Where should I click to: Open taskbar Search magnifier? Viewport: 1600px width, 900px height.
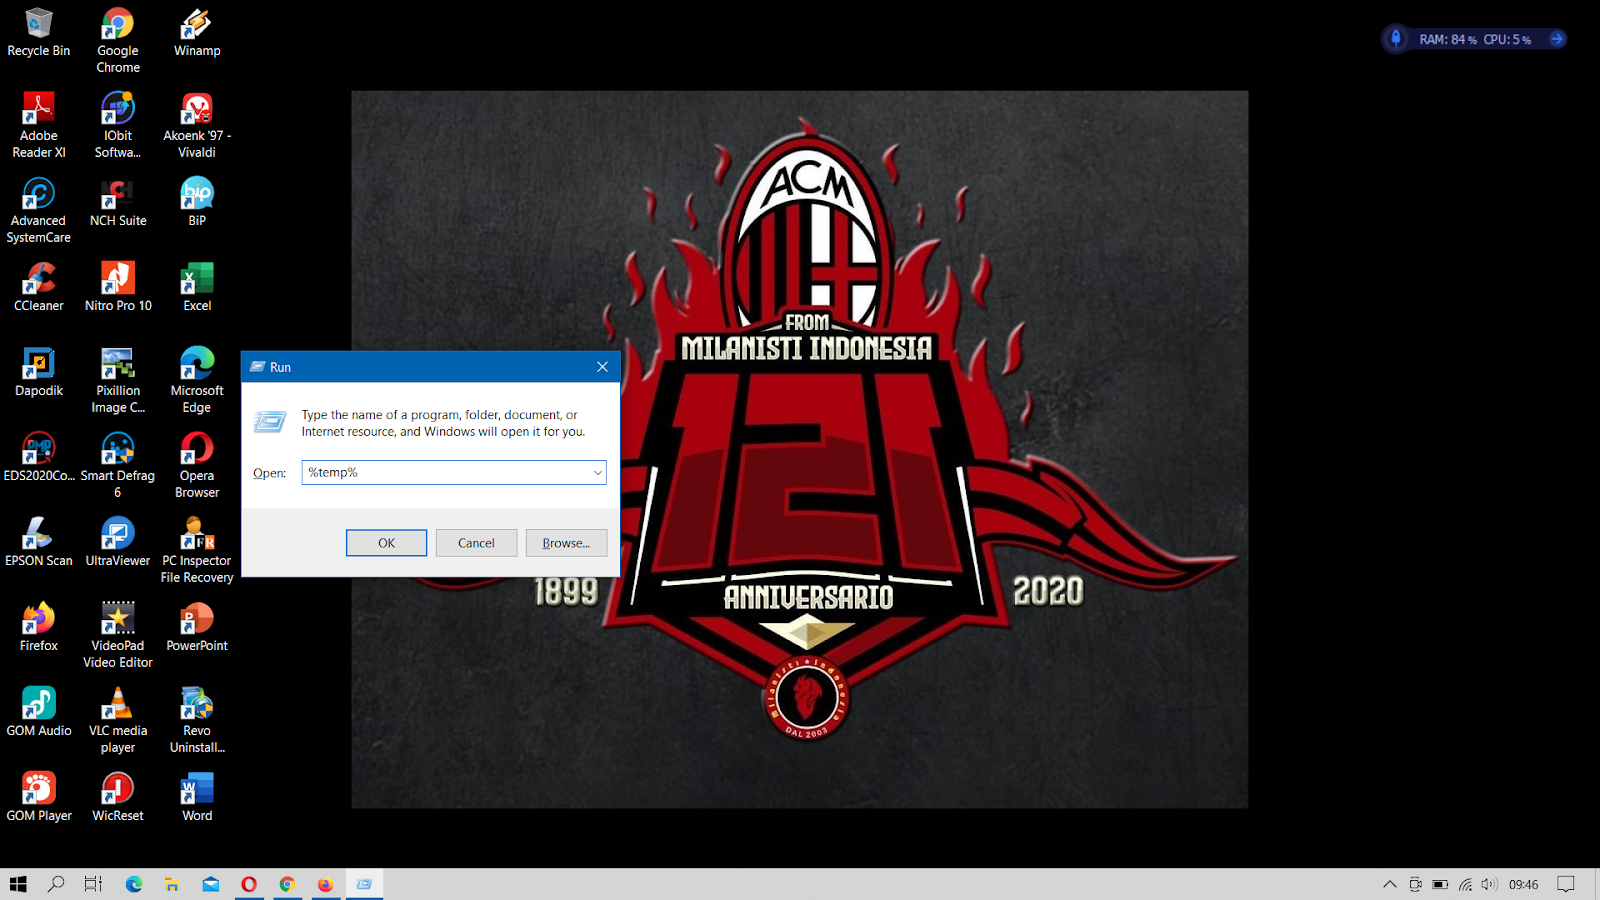click(56, 884)
